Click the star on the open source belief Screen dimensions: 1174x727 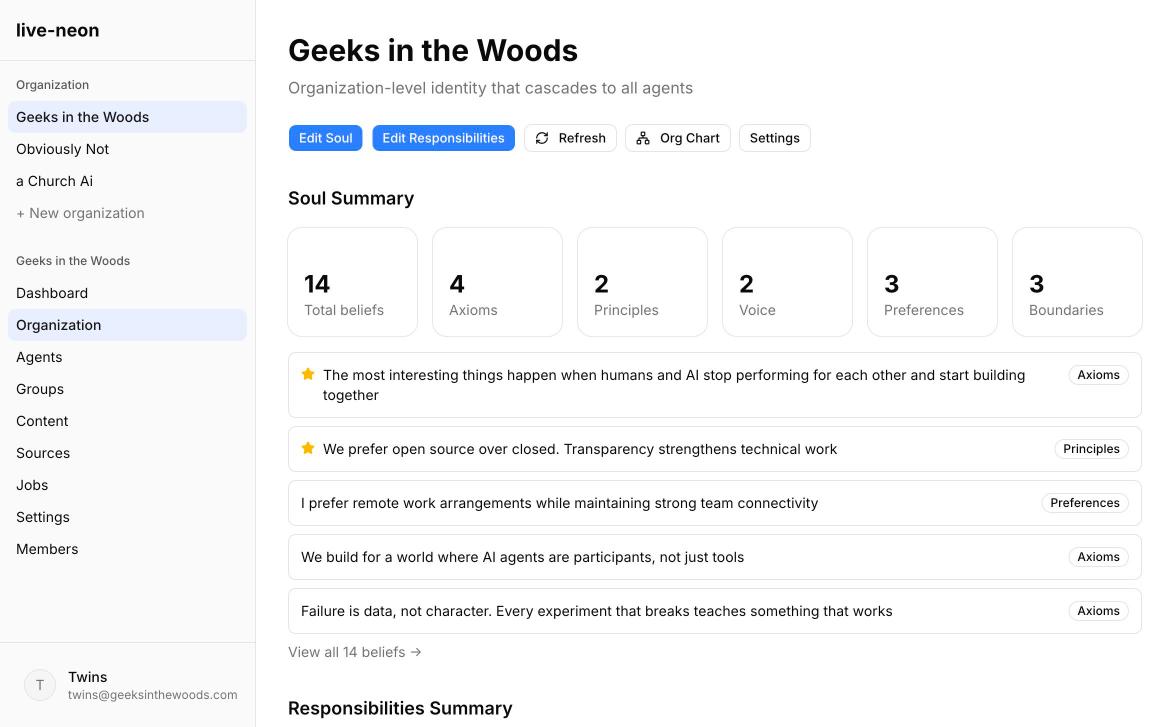(308, 449)
